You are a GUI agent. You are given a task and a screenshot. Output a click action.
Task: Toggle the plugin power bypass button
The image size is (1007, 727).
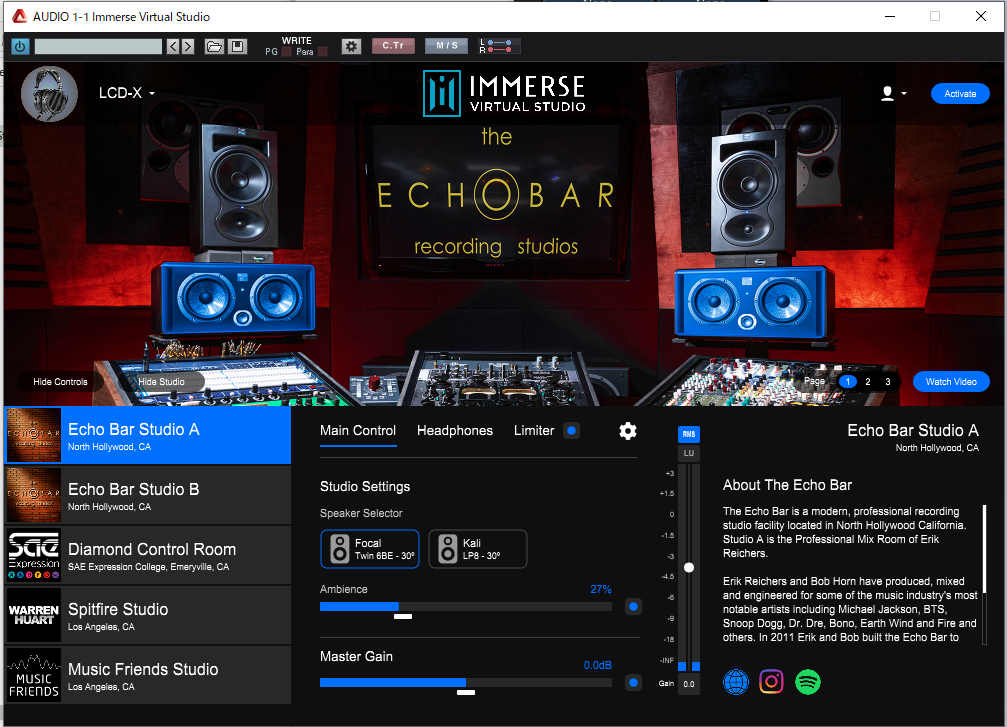(21, 46)
